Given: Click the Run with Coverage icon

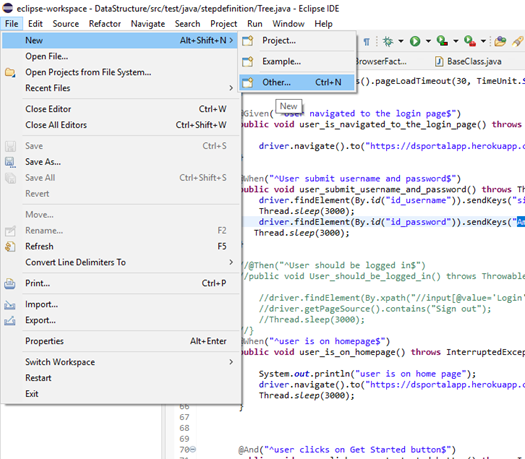Looking at the screenshot, I should [x=442, y=41].
